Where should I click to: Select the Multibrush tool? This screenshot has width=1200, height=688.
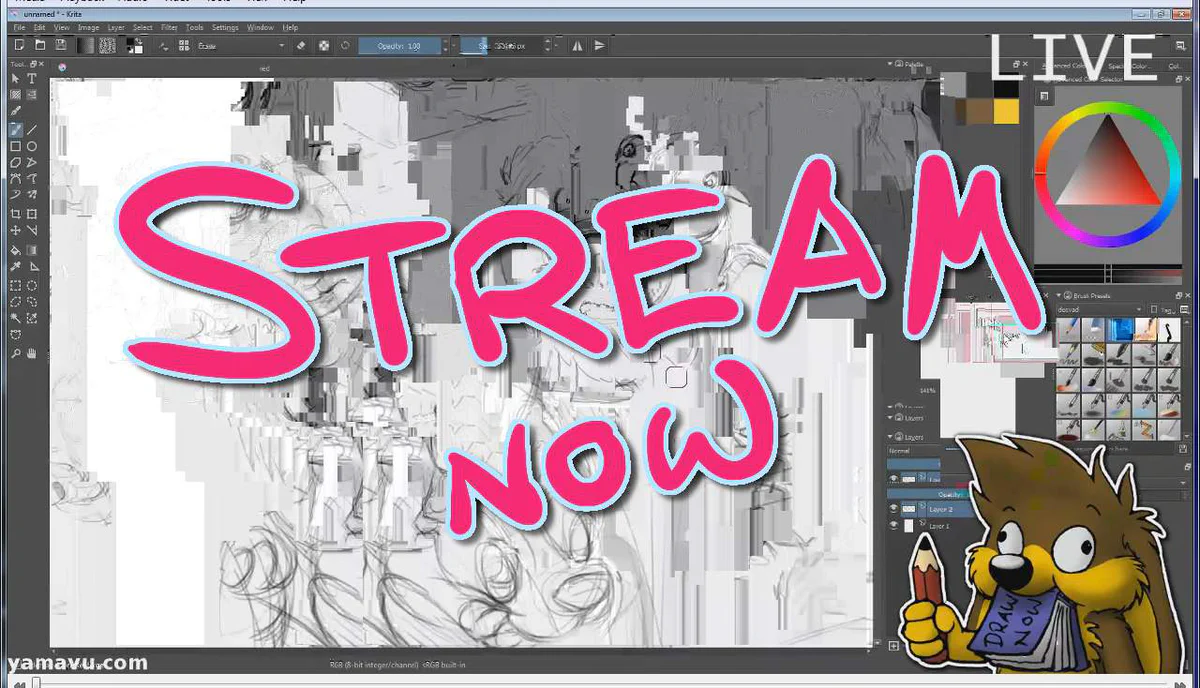(32, 194)
